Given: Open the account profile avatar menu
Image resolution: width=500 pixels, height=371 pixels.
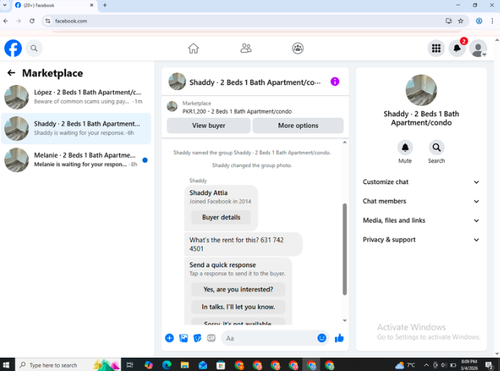Looking at the screenshot, I should [x=478, y=49].
